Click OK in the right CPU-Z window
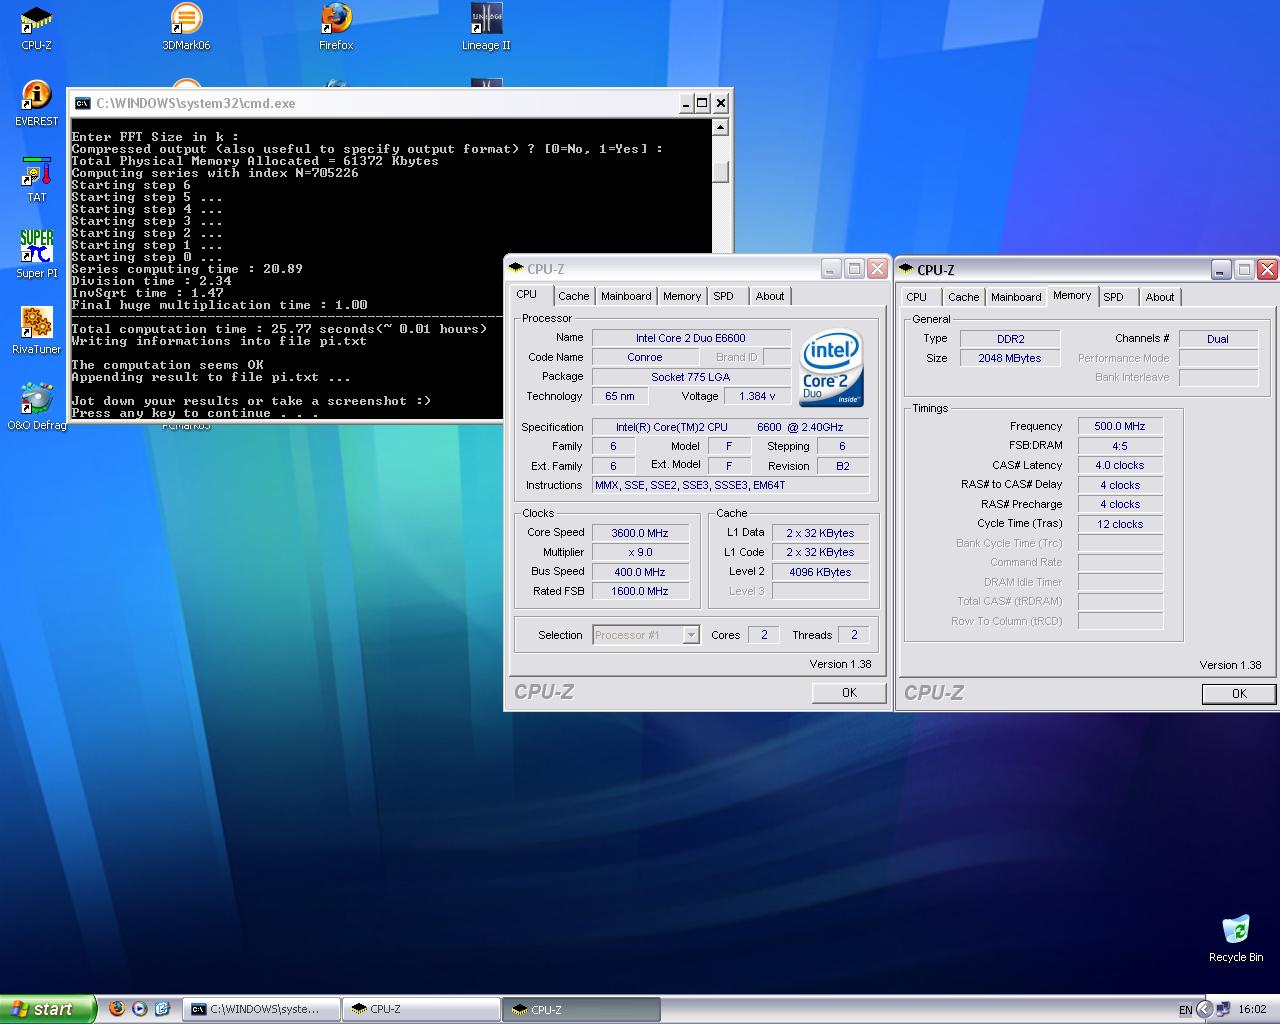Screen dimensions: 1280x1024 point(1239,693)
